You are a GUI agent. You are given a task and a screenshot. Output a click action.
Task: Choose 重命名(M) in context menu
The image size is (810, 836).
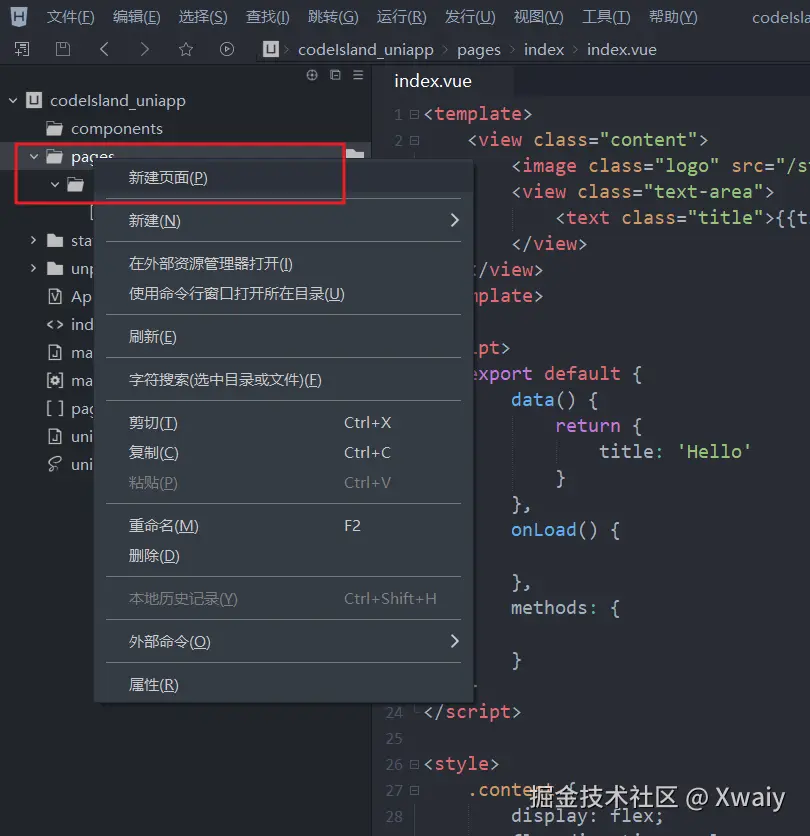(x=283, y=526)
